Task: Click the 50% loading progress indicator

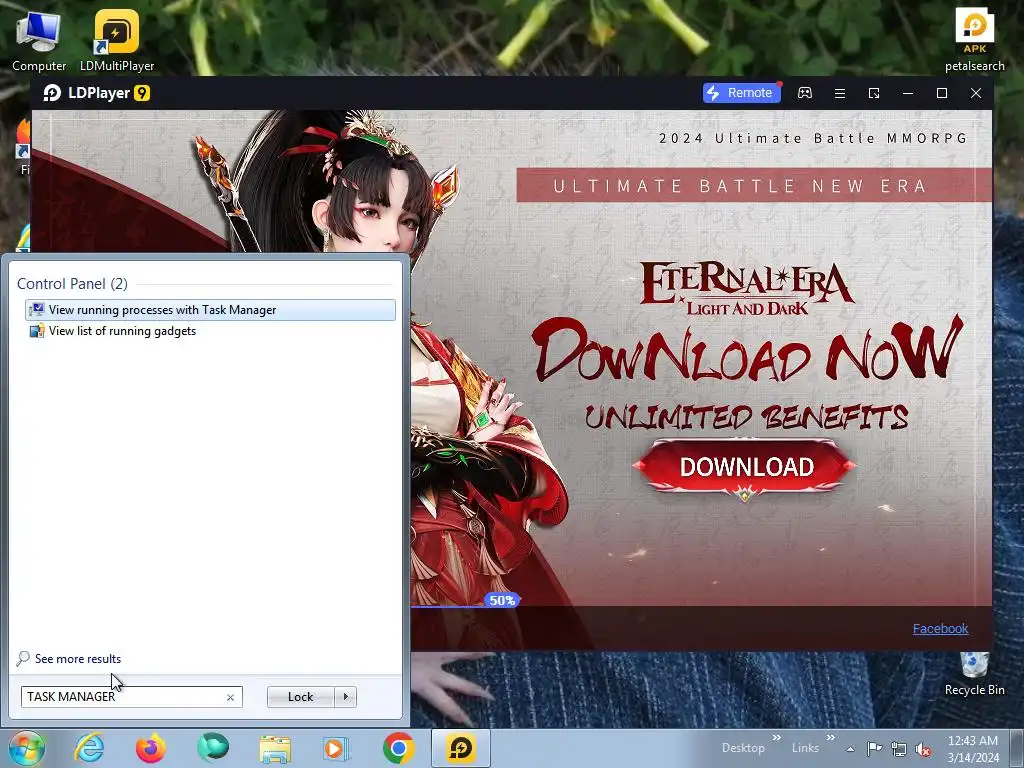Action: coord(502,600)
